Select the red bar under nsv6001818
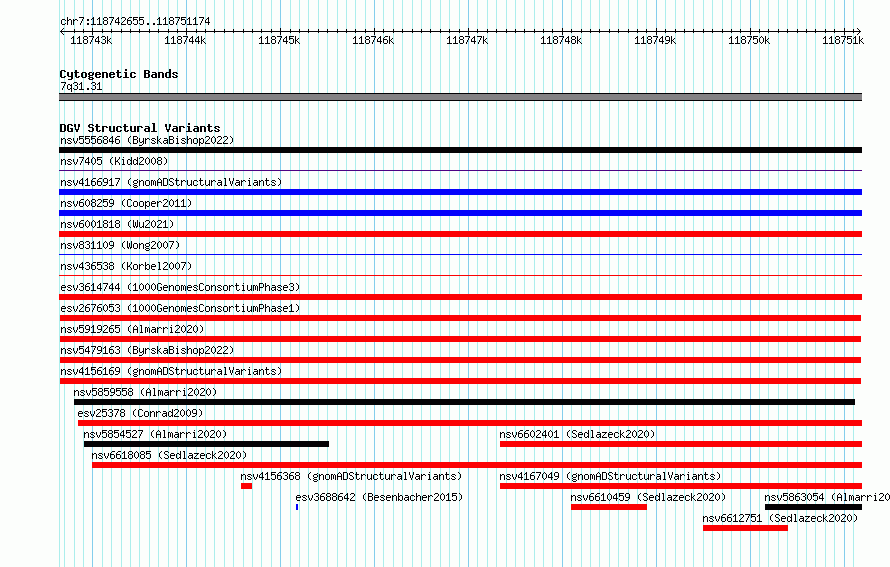This screenshot has height=567, width=890. (460, 234)
